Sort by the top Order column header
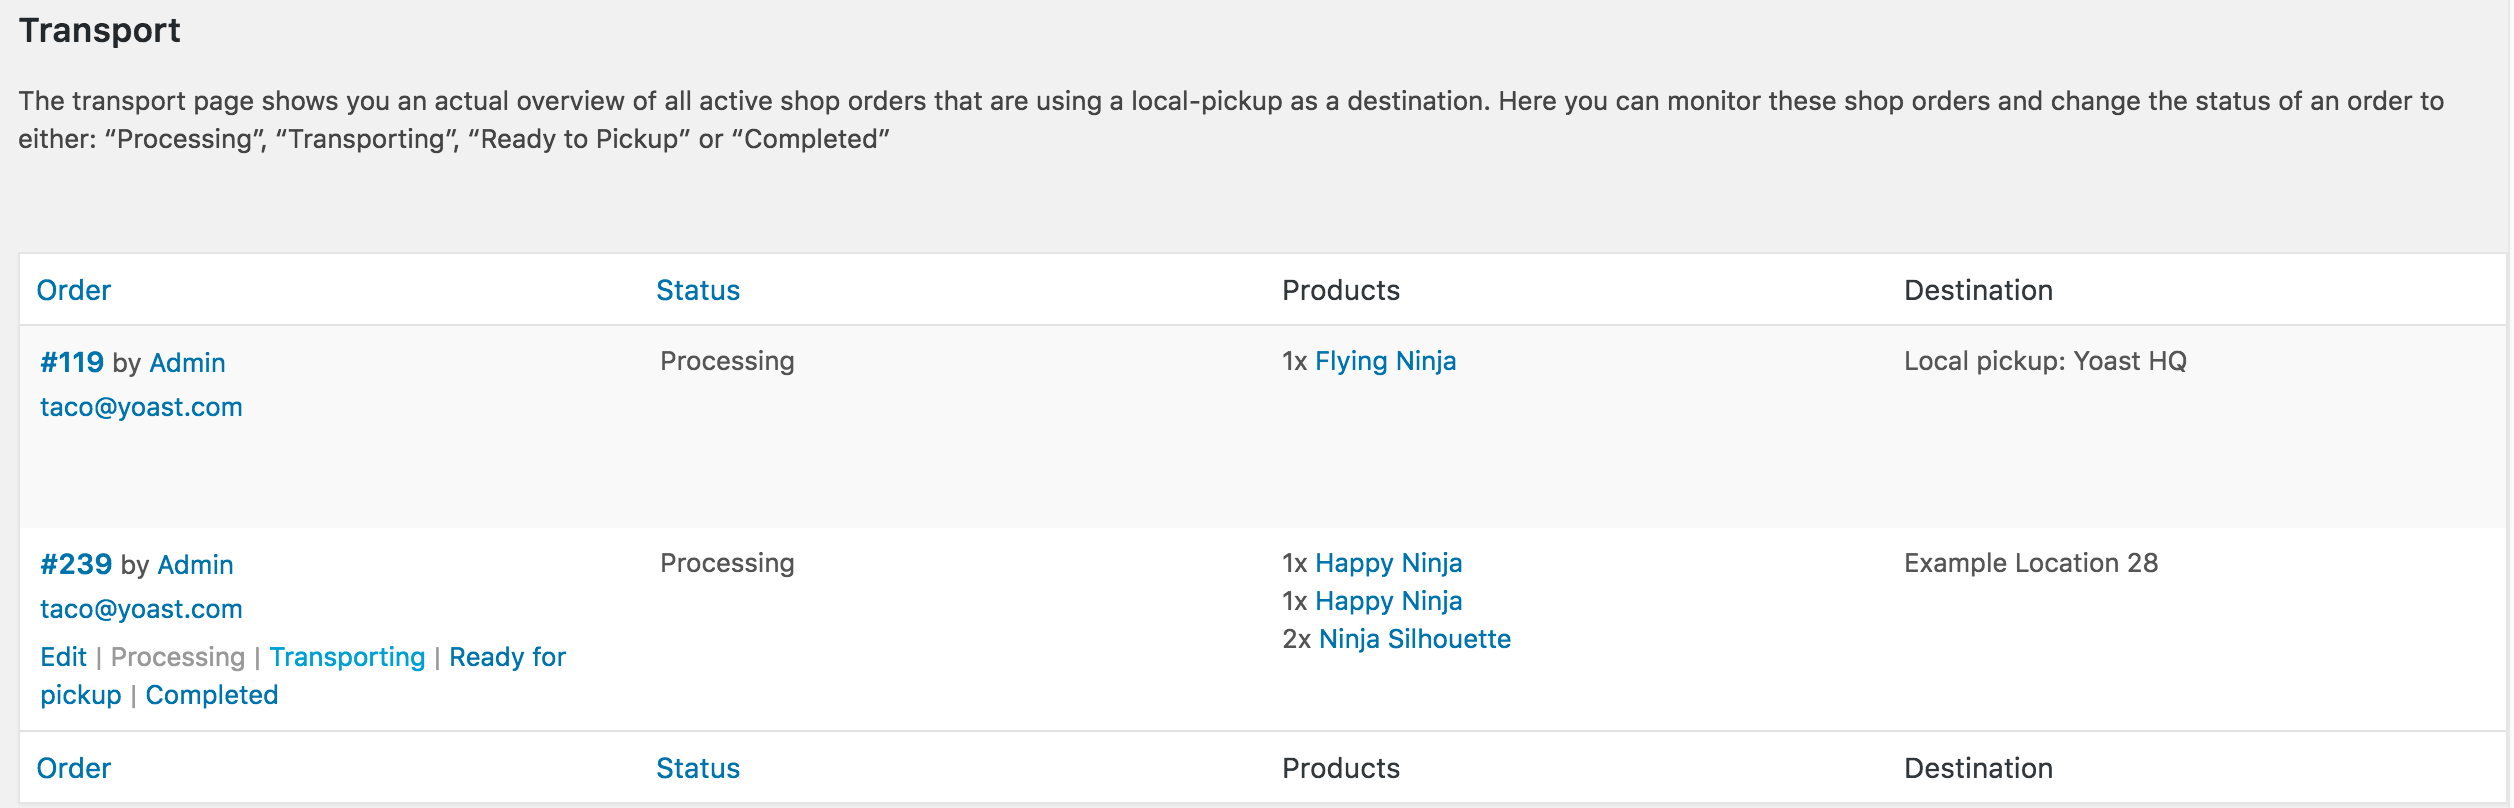This screenshot has width=2514, height=808. coord(73,290)
